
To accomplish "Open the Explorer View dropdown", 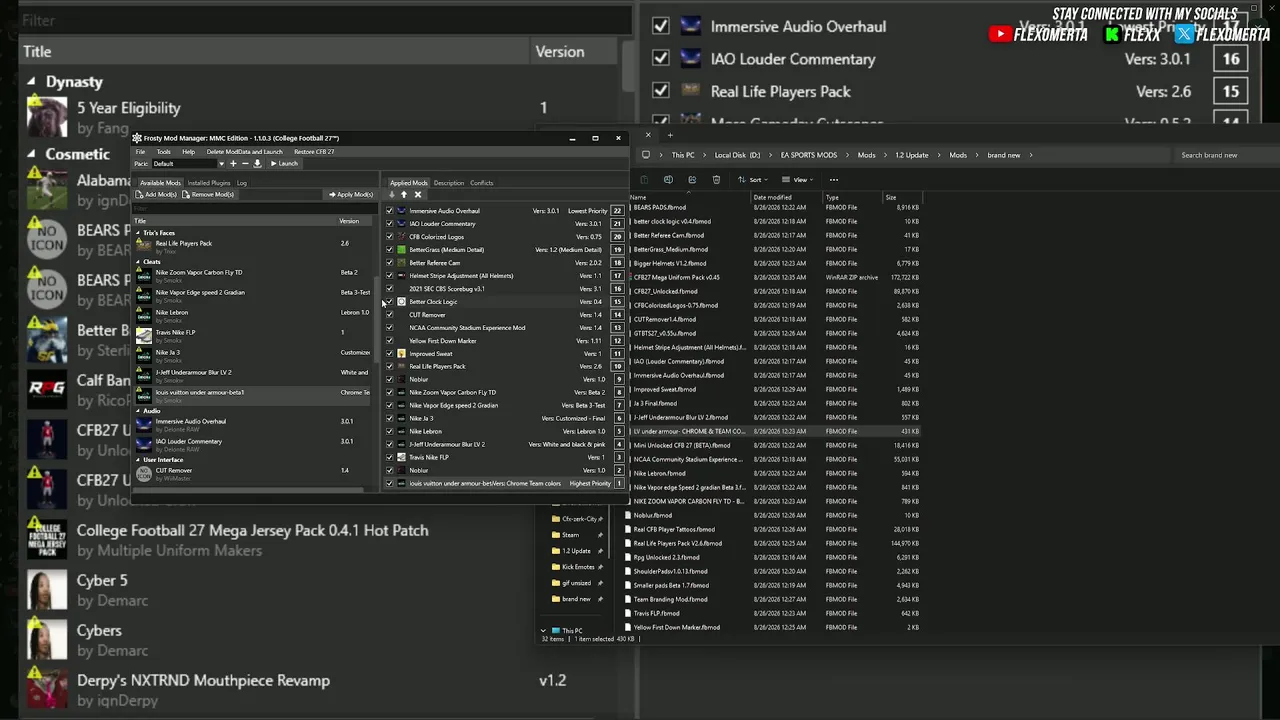I will pyautogui.click(x=798, y=180).
